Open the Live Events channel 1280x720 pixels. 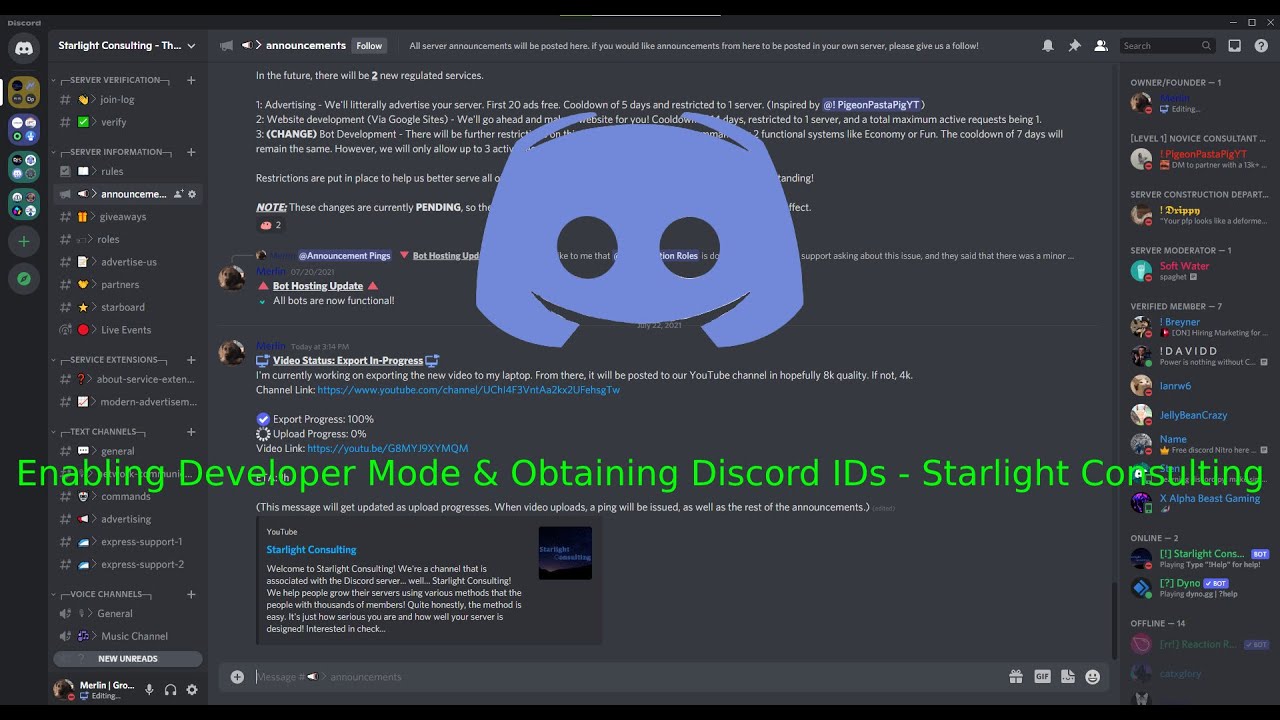click(128, 330)
